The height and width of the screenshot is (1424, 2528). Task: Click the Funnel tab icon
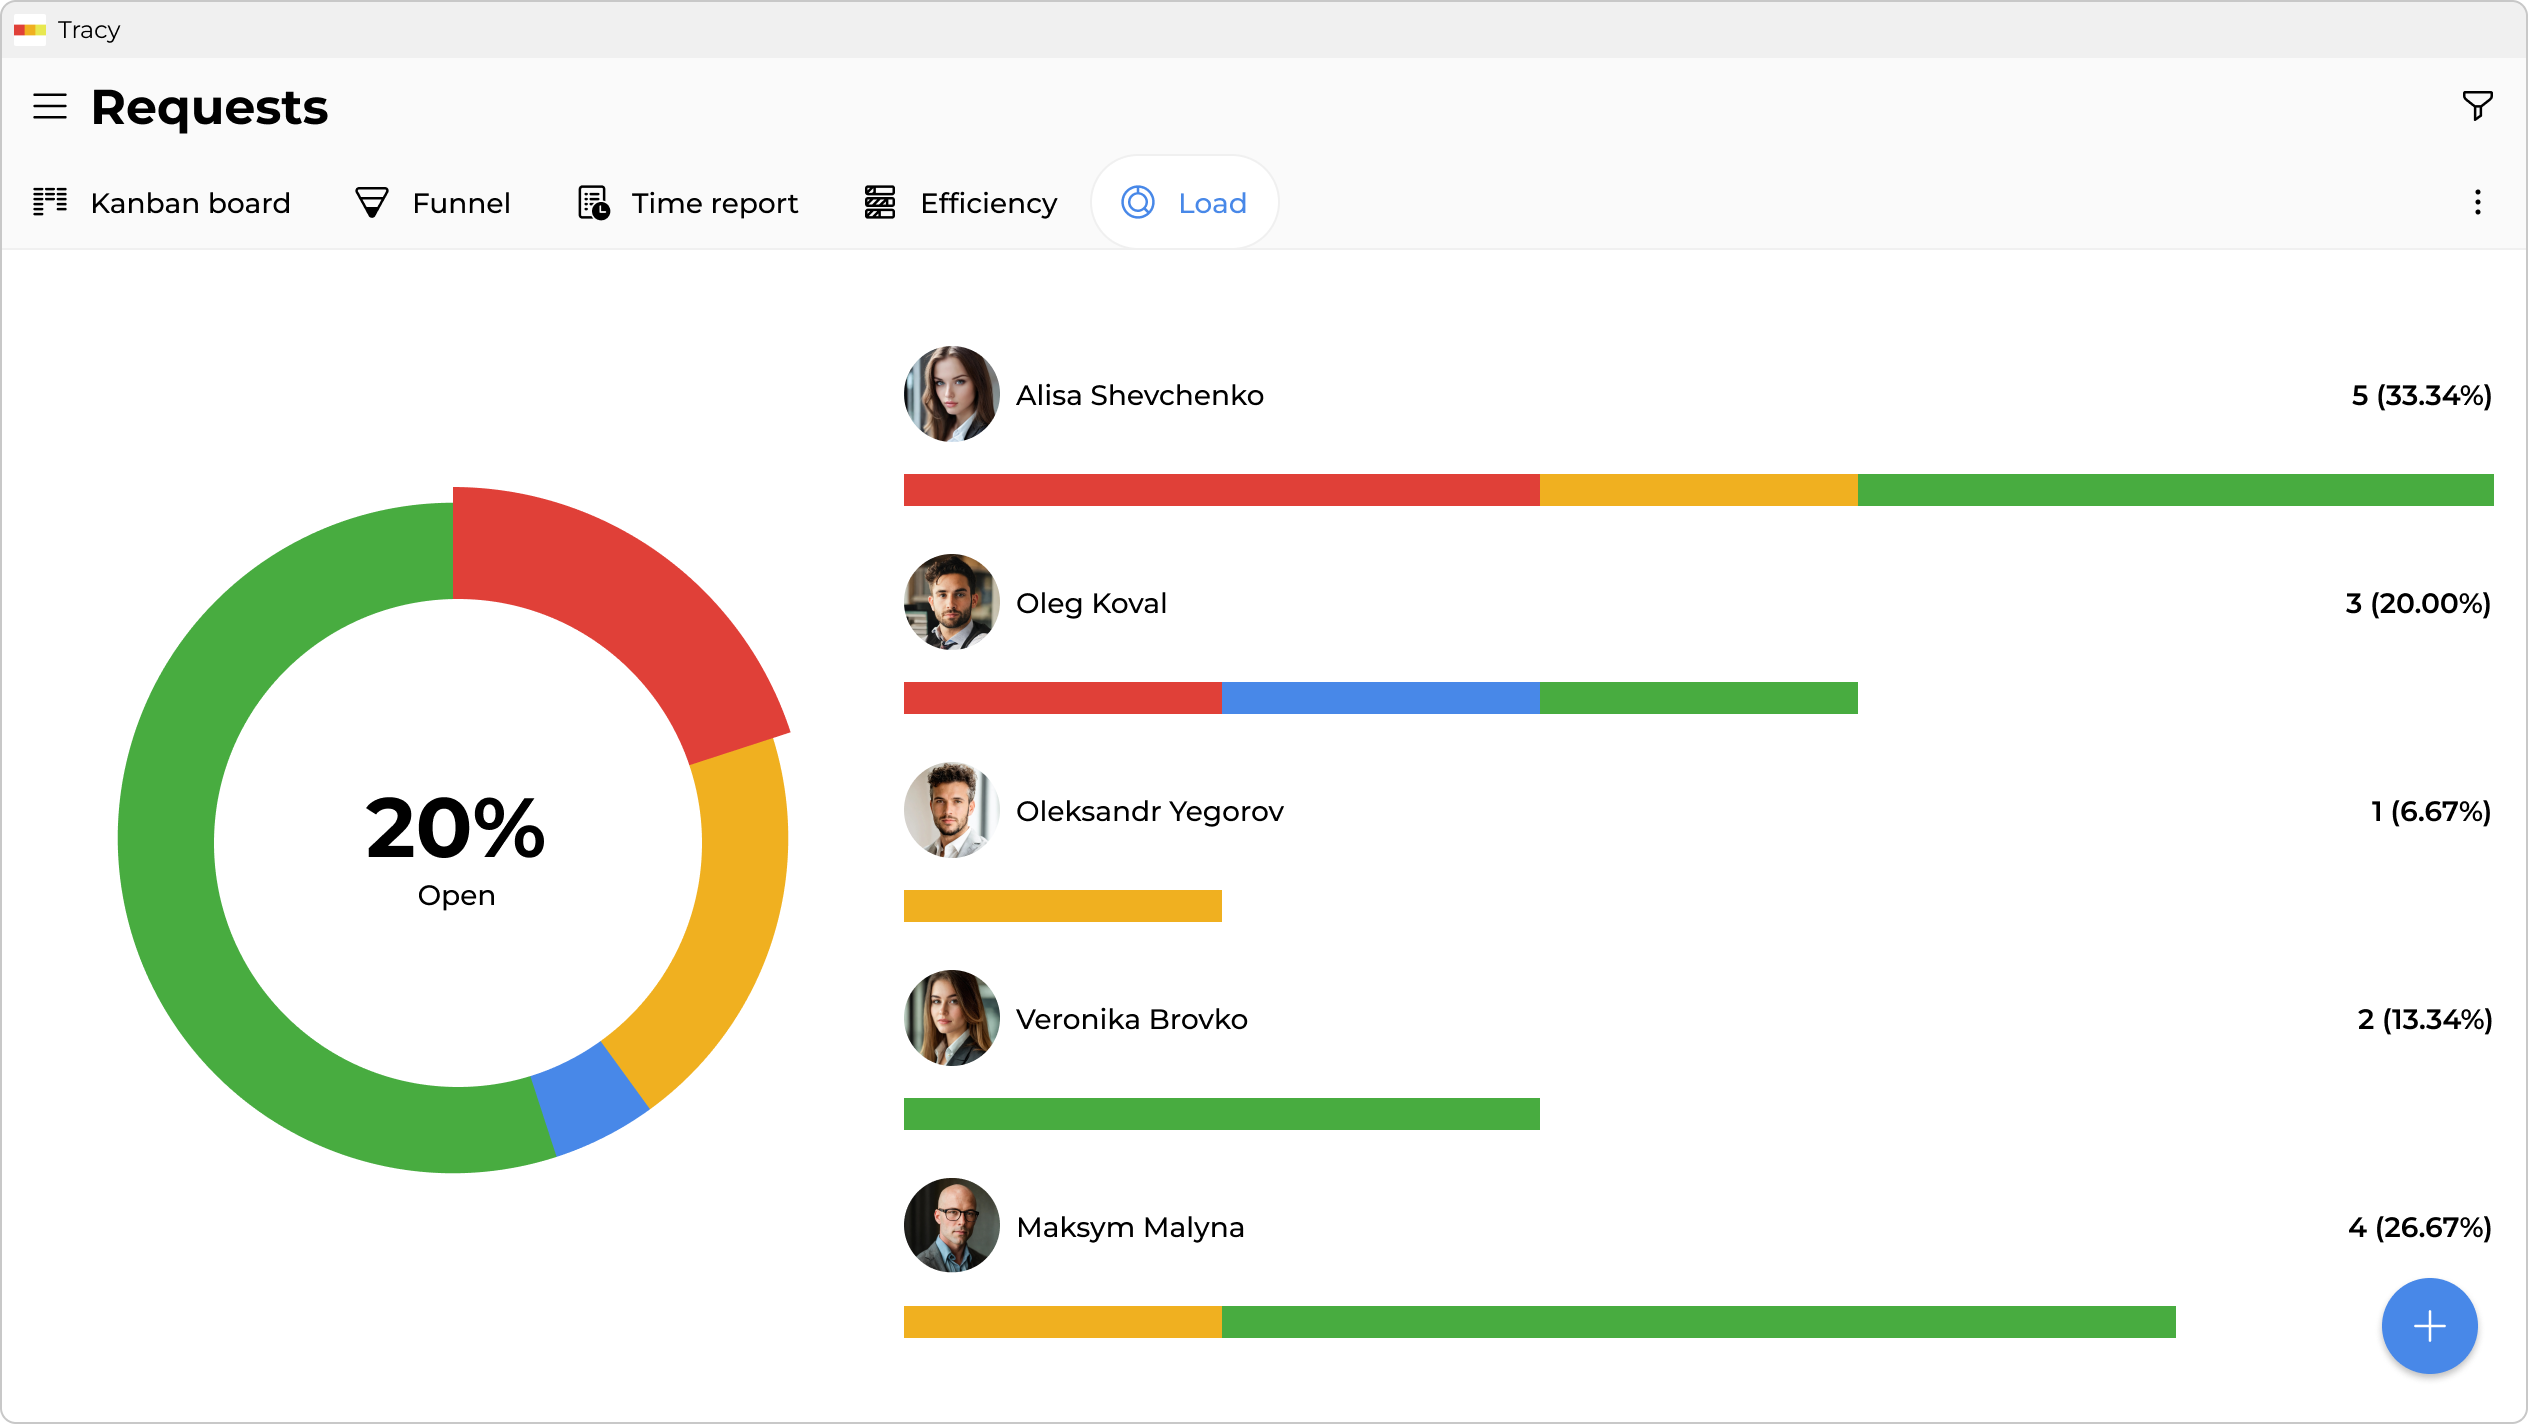[372, 203]
